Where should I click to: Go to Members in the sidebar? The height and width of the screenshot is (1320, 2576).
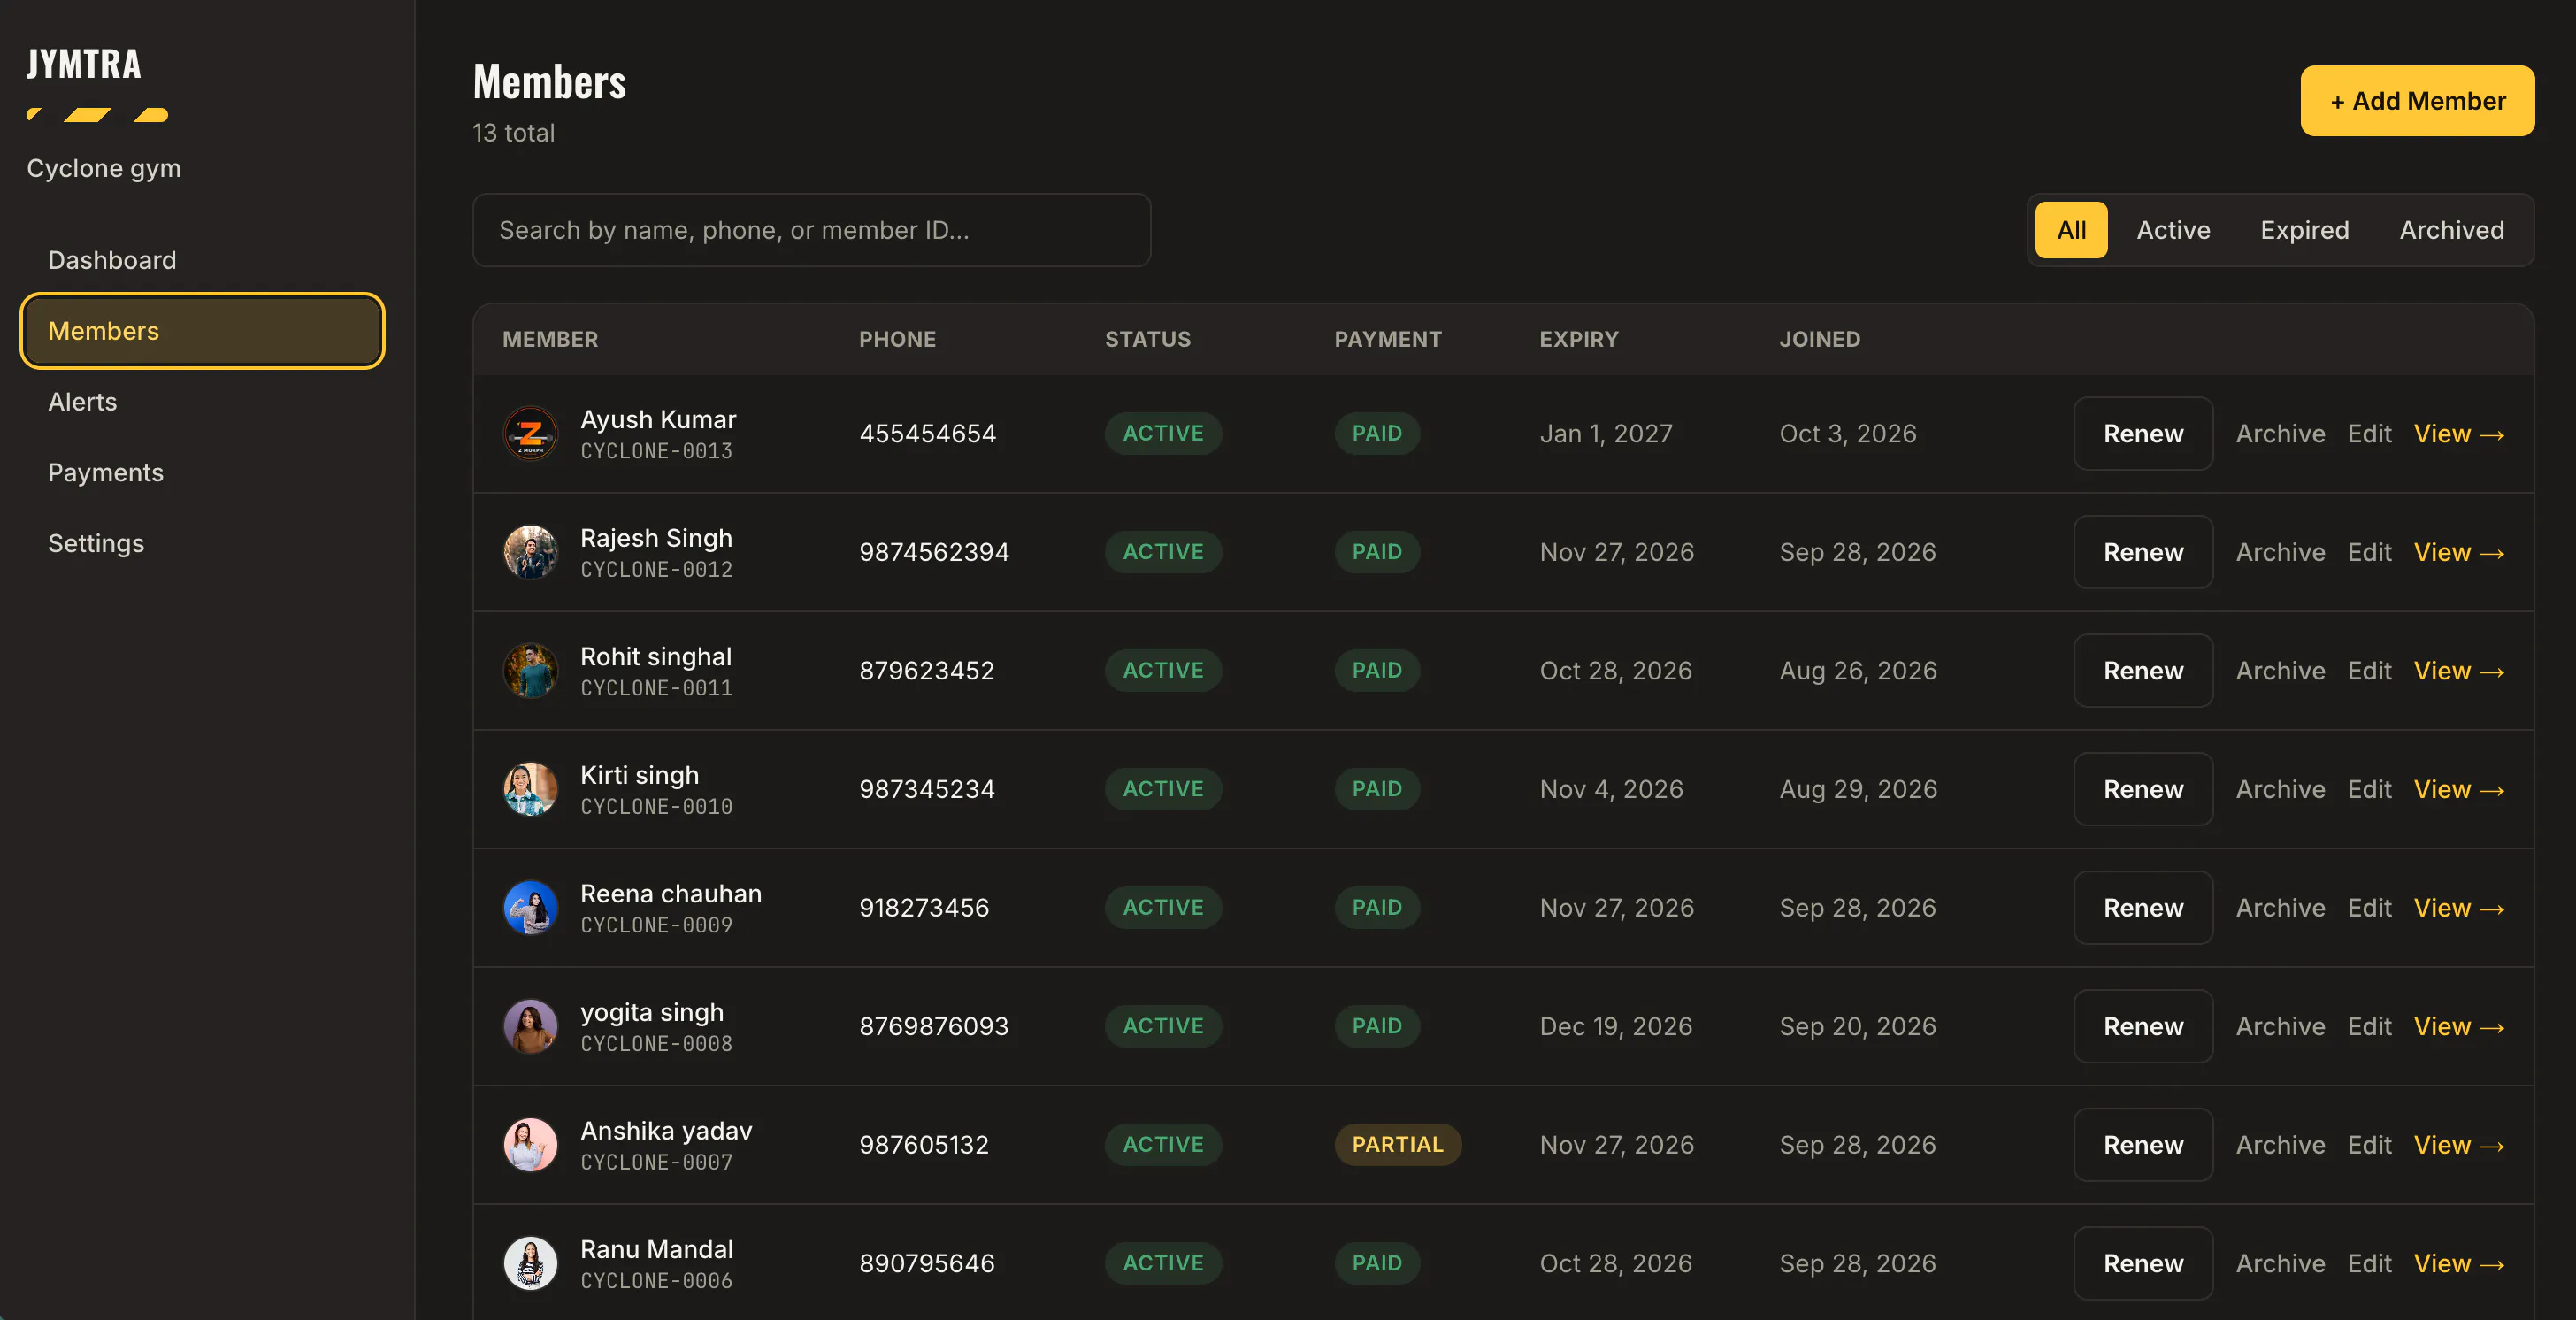[202, 331]
